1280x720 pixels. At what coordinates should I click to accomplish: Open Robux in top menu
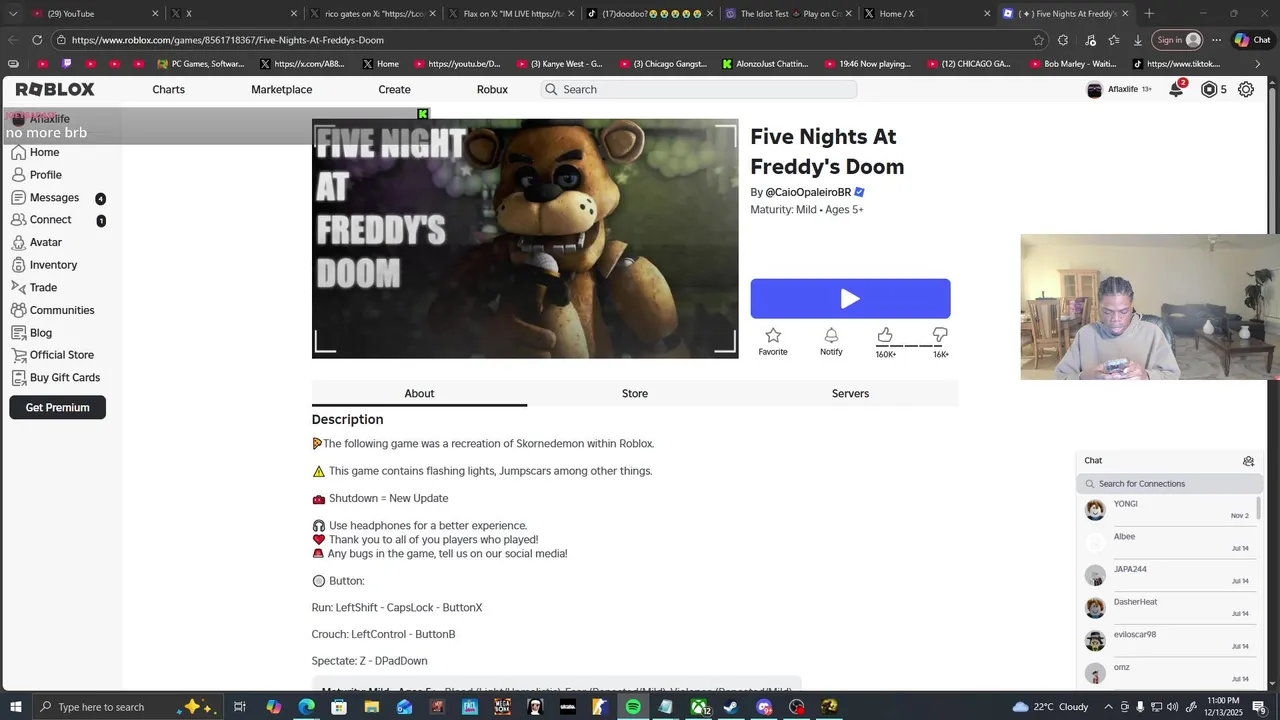pyautogui.click(x=492, y=89)
